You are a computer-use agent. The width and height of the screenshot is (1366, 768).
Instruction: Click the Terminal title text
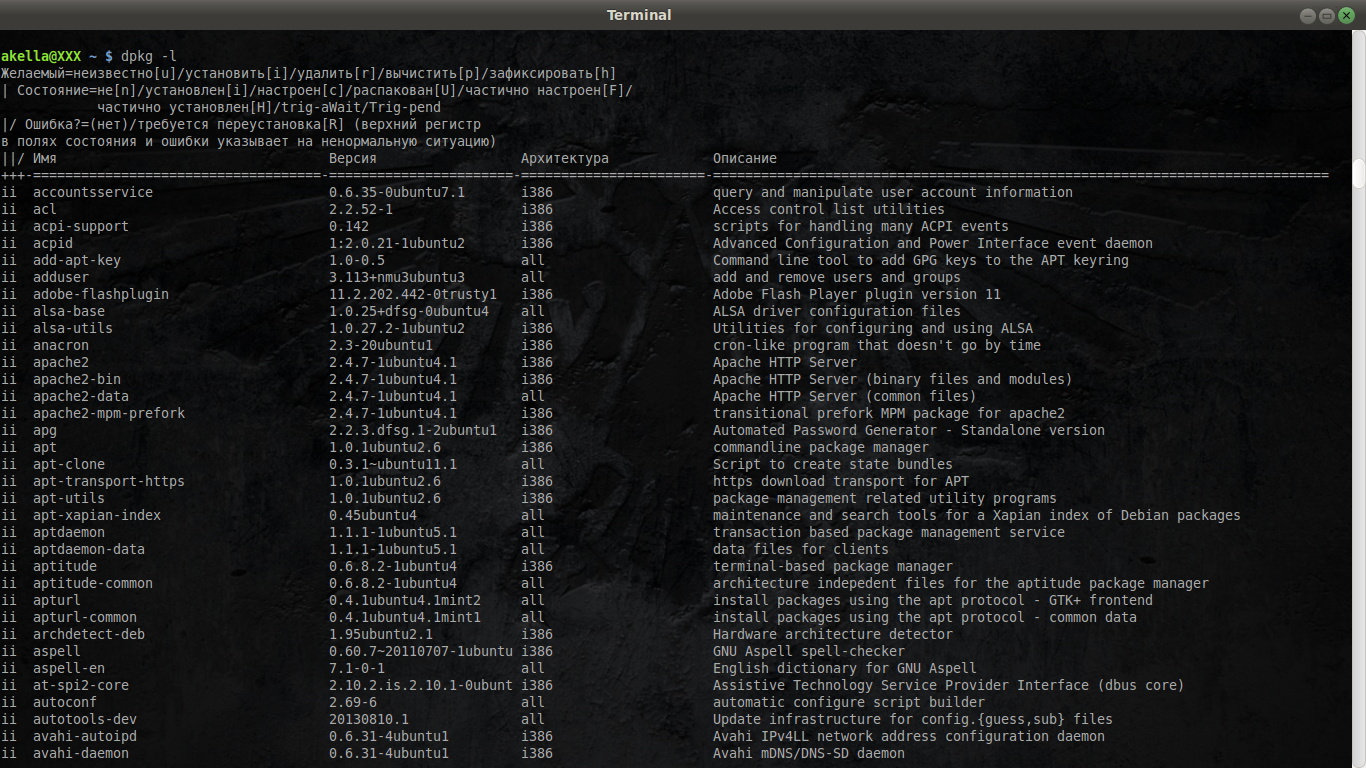point(639,15)
